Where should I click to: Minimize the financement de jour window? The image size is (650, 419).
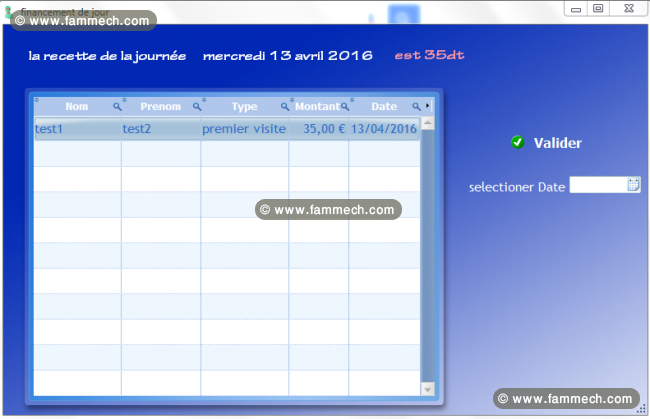point(576,9)
